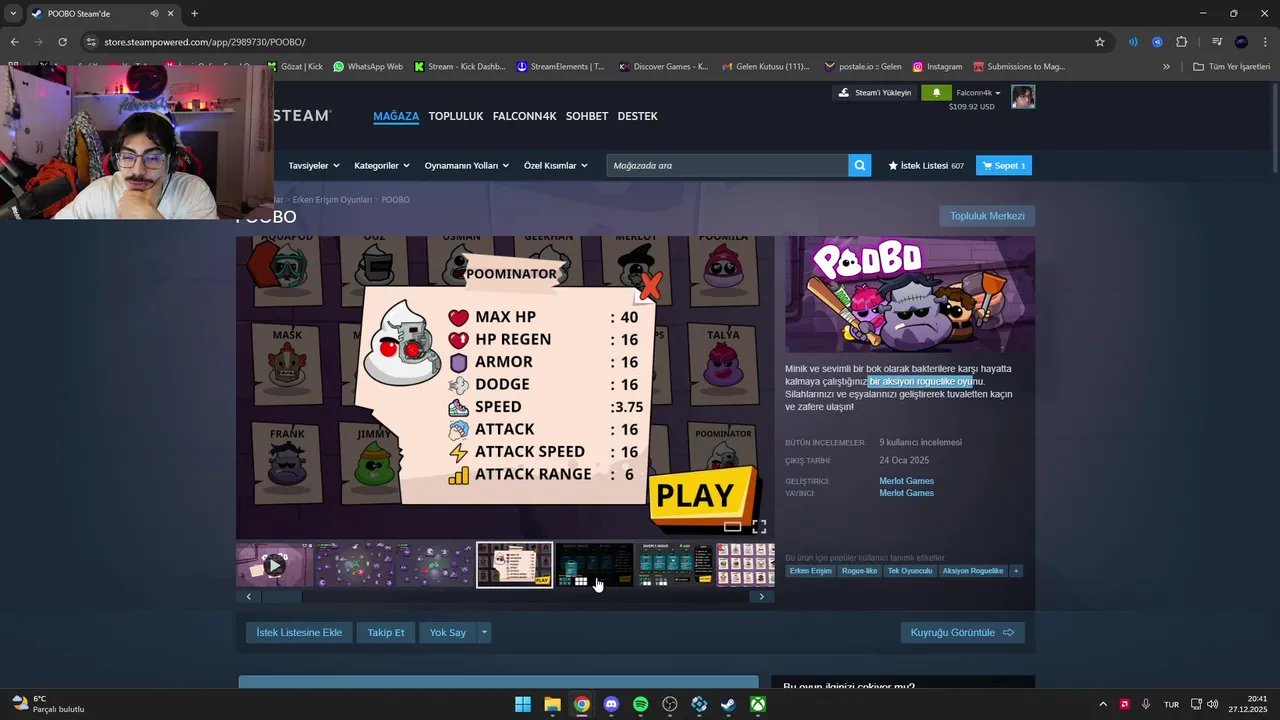Screen dimensions: 1280x720
Task: Click İstek Listesine Ekle button
Action: 299,632
